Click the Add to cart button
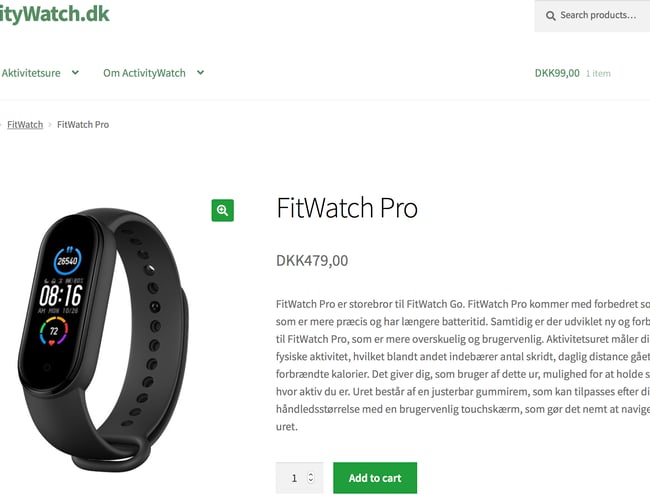The height and width of the screenshot is (500, 650). click(x=375, y=478)
